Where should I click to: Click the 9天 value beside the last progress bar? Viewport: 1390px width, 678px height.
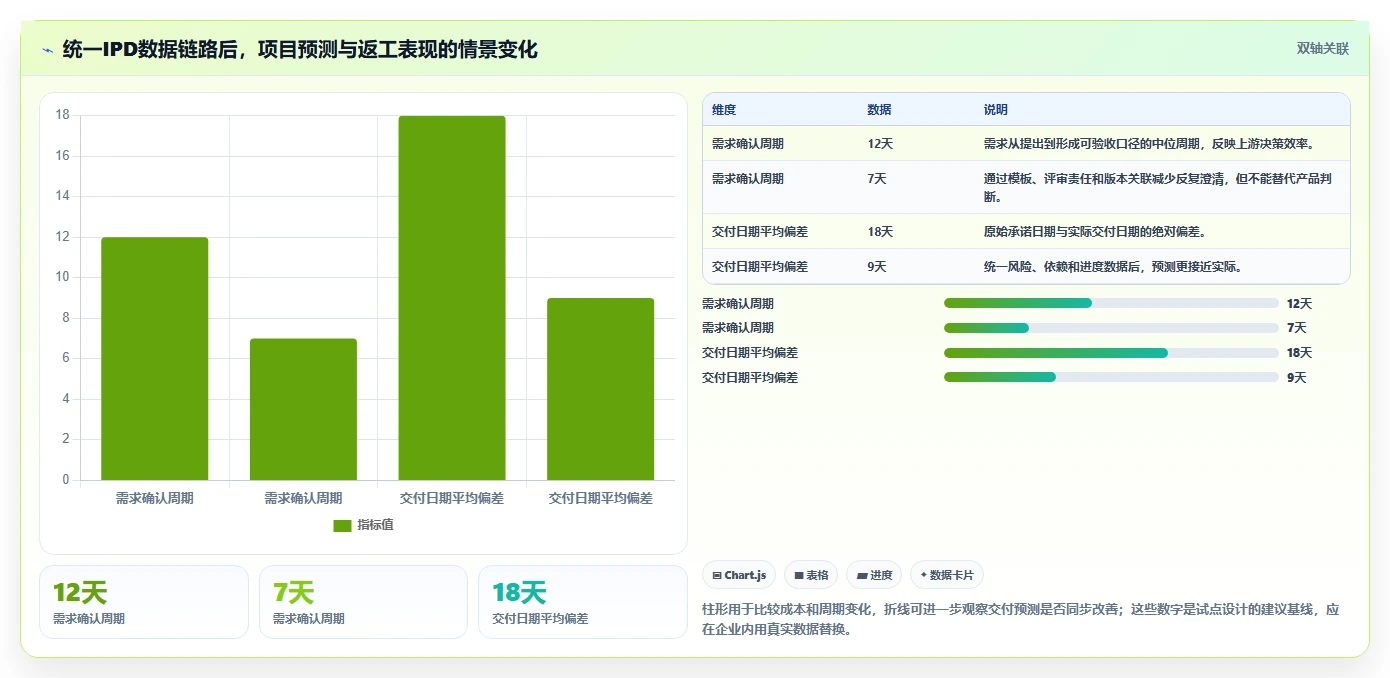click(1297, 378)
